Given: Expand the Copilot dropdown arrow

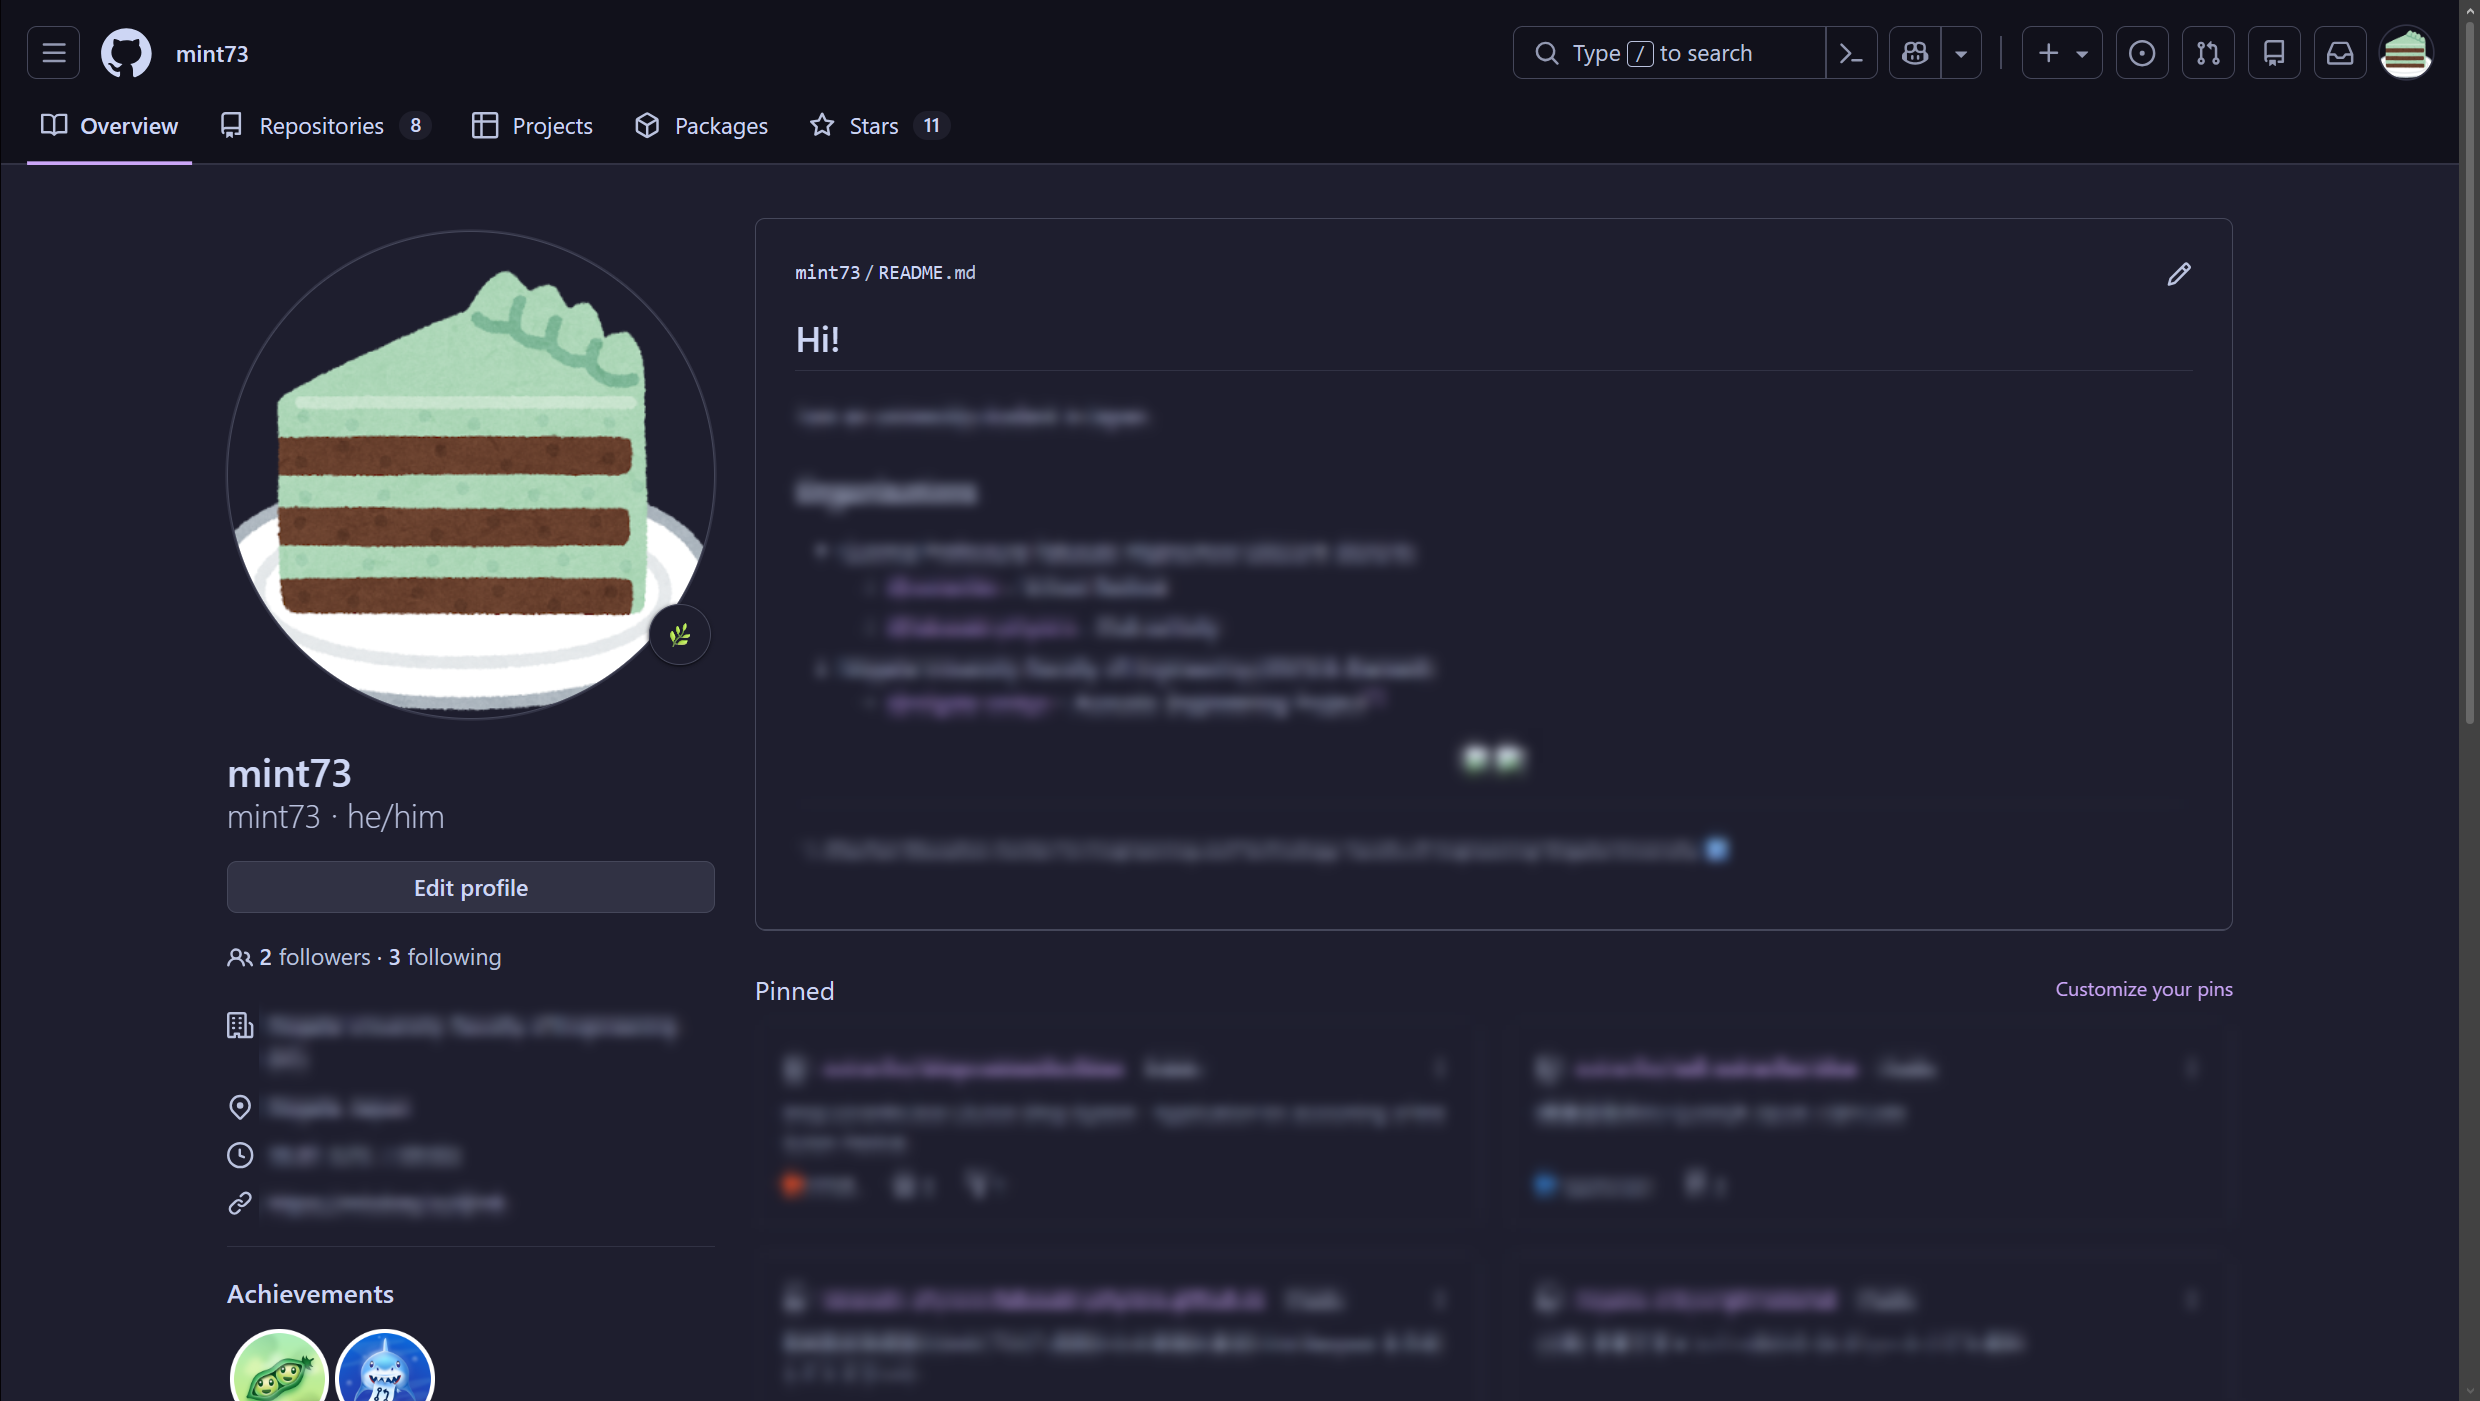Looking at the screenshot, I should [1961, 53].
